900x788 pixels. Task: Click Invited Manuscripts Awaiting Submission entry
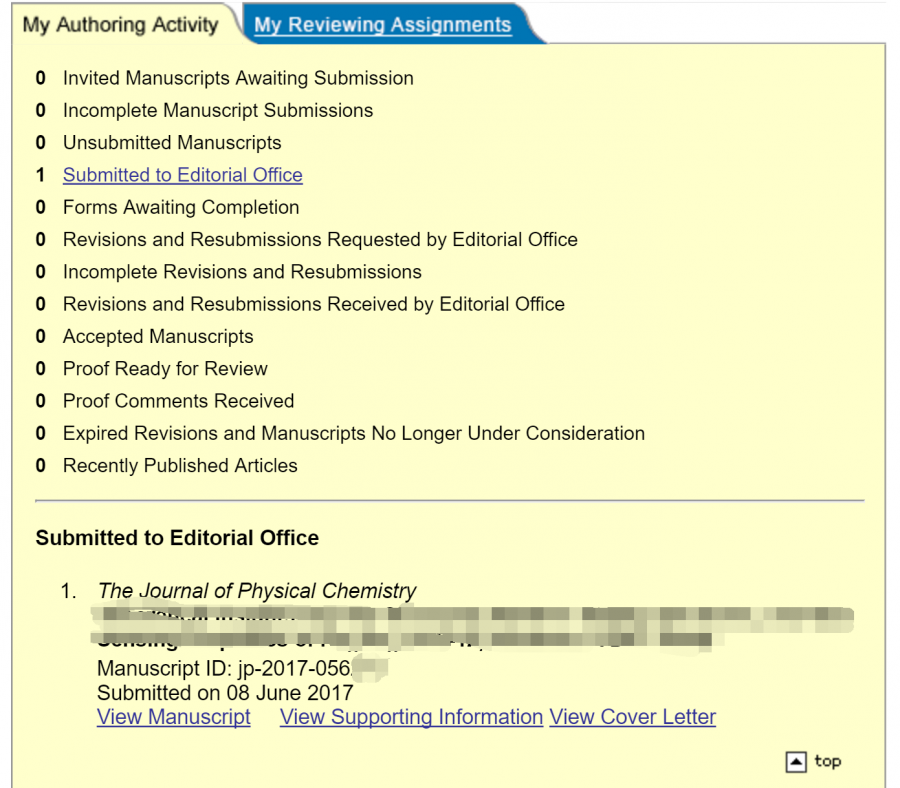(x=238, y=78)
